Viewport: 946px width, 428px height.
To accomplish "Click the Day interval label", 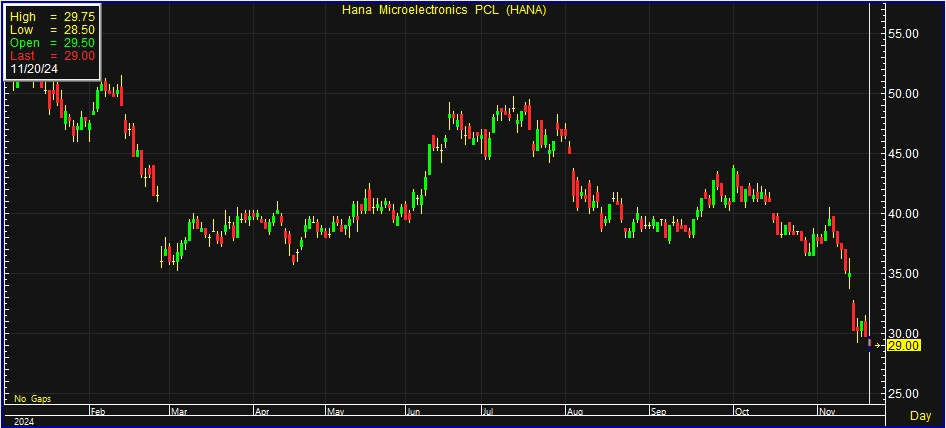I will [919, 415].
